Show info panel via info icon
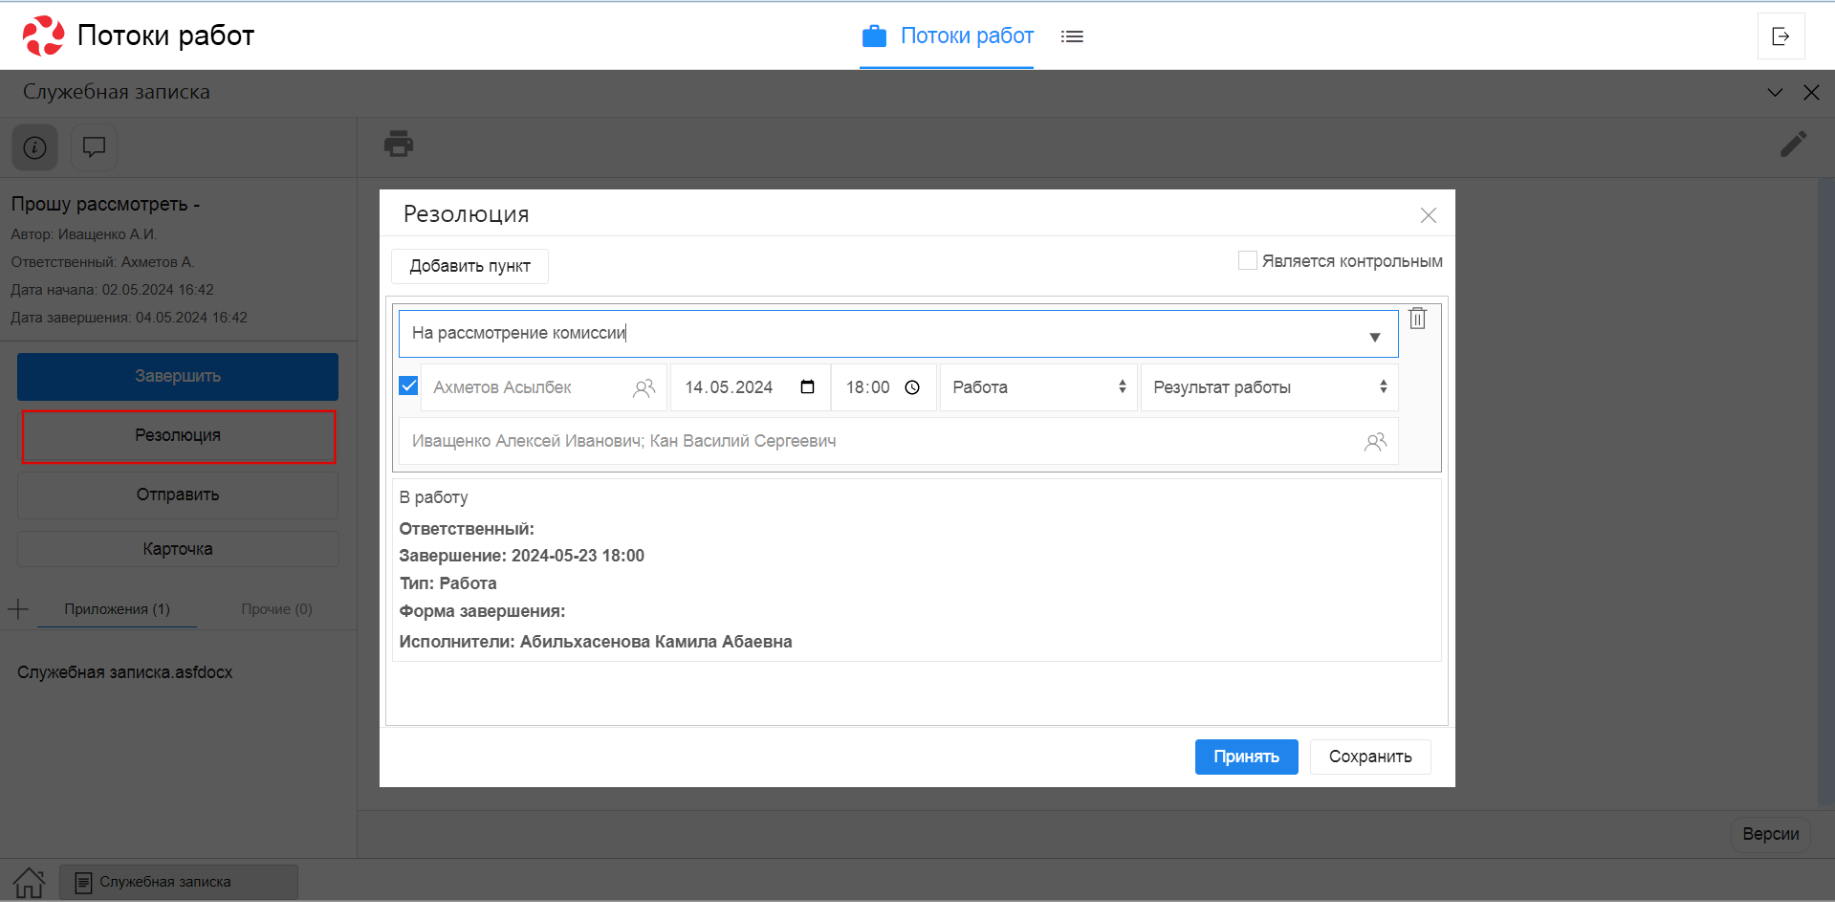 tap(35, 148)
